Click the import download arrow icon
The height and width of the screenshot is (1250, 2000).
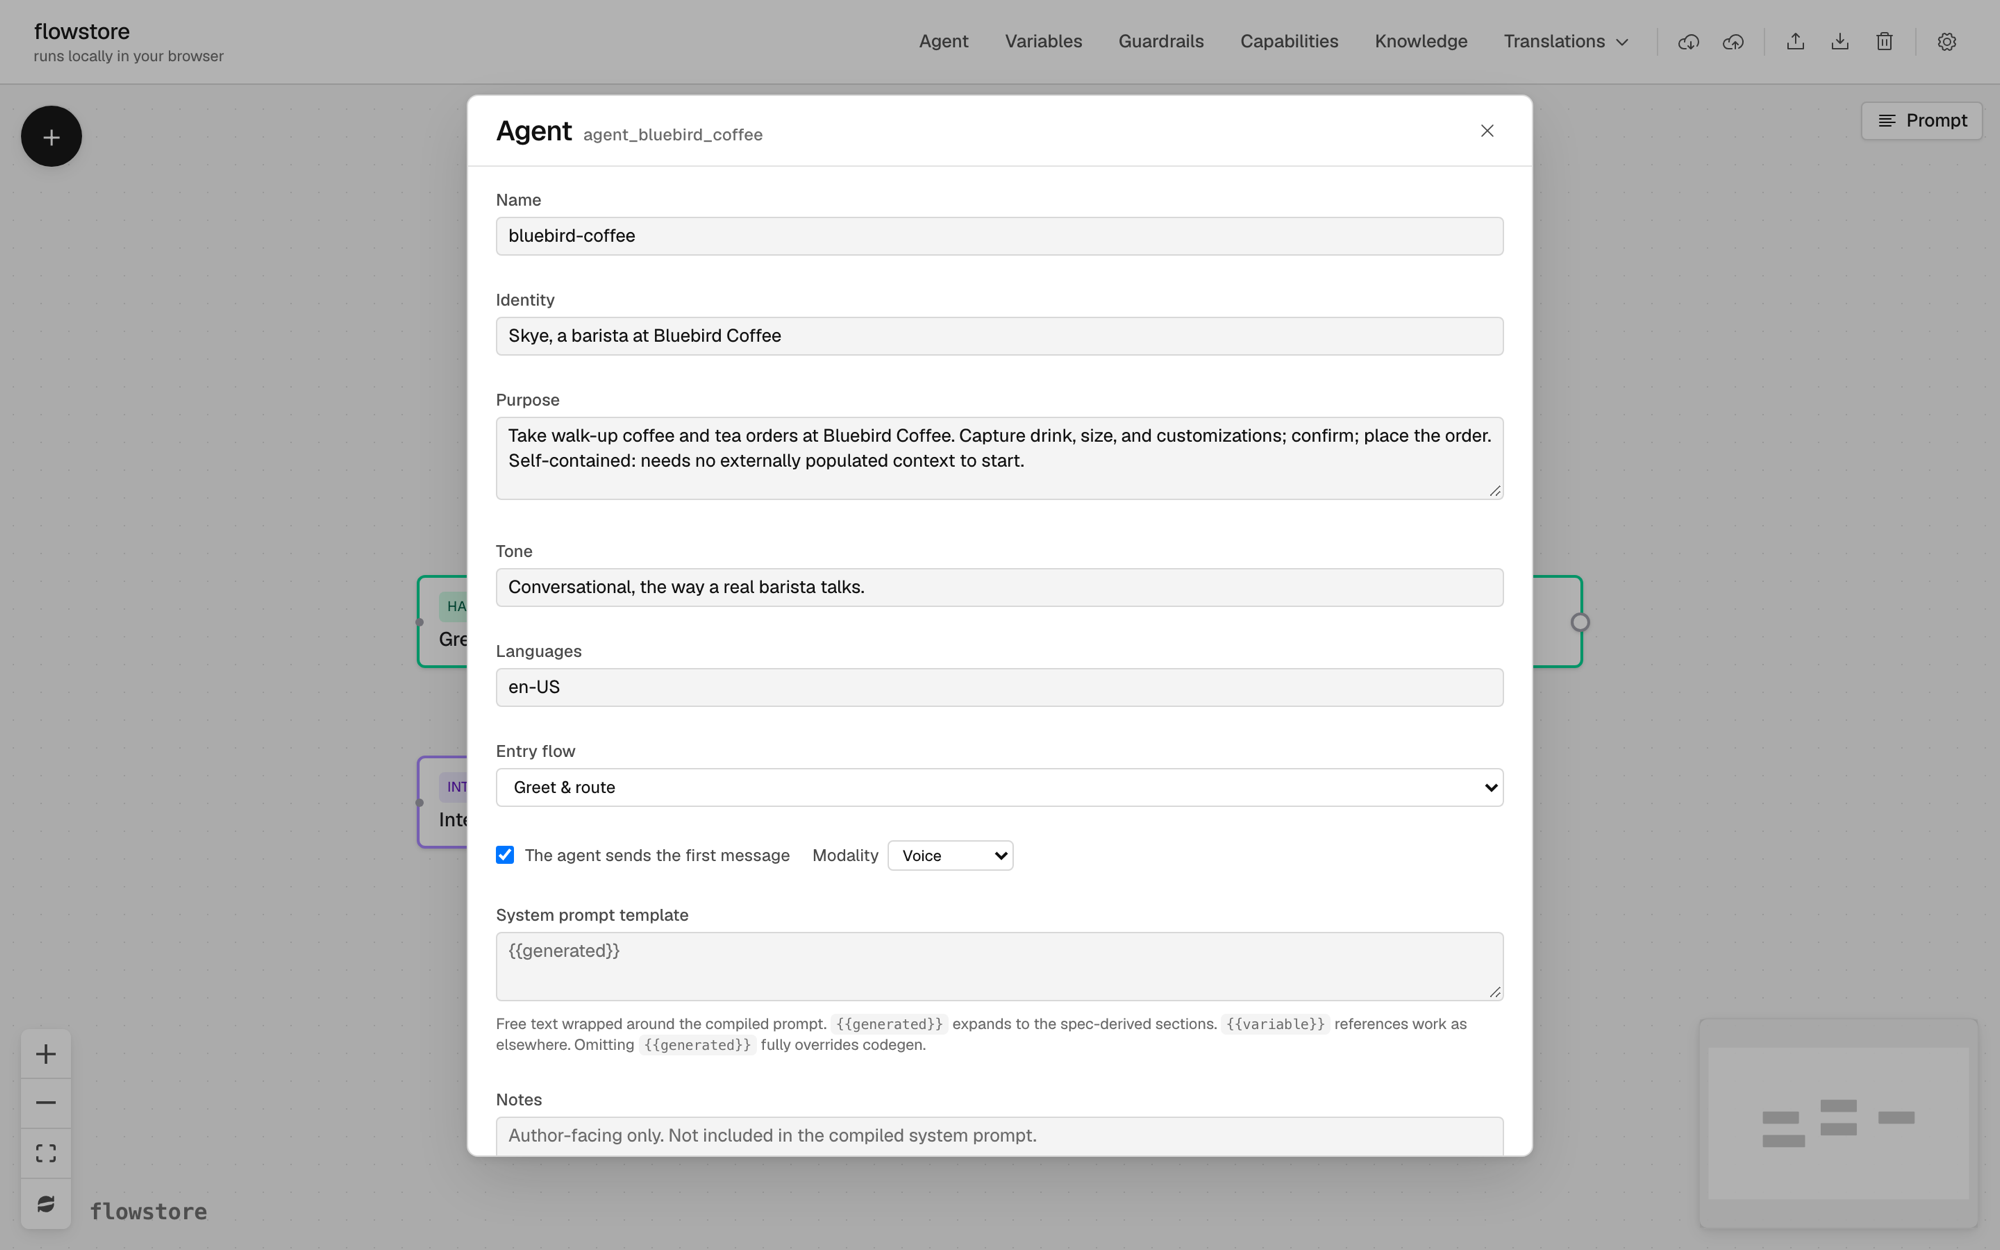1840,42
